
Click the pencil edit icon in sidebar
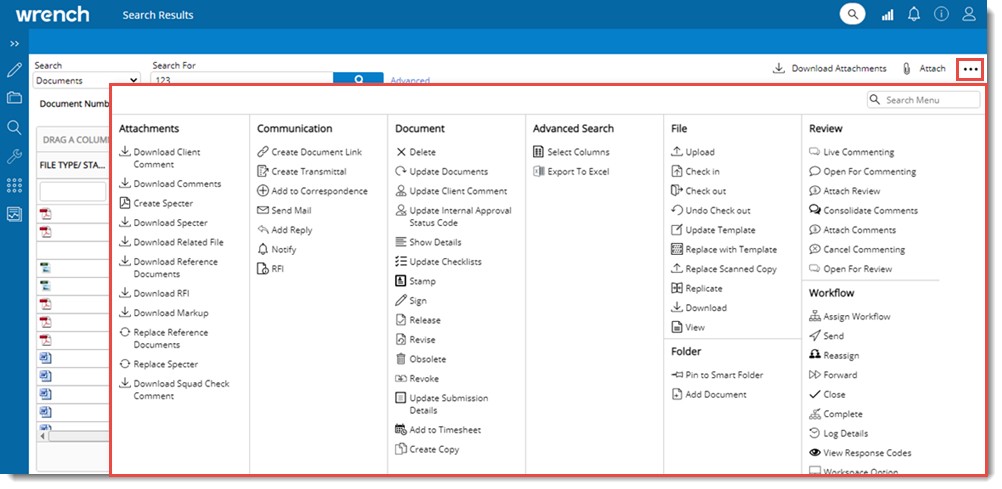(x=14, y=70)
